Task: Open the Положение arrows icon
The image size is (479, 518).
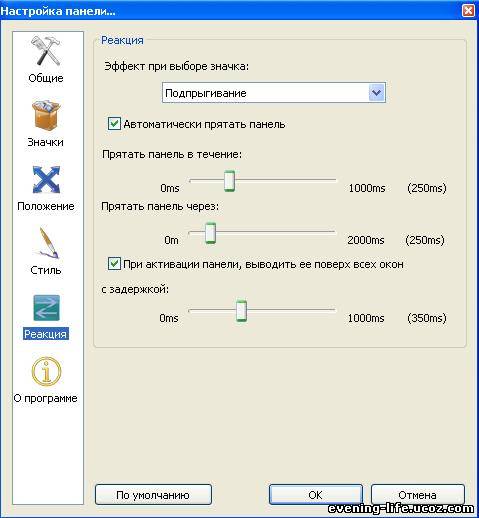Action: pyautogui.click(x=46, y=180)
